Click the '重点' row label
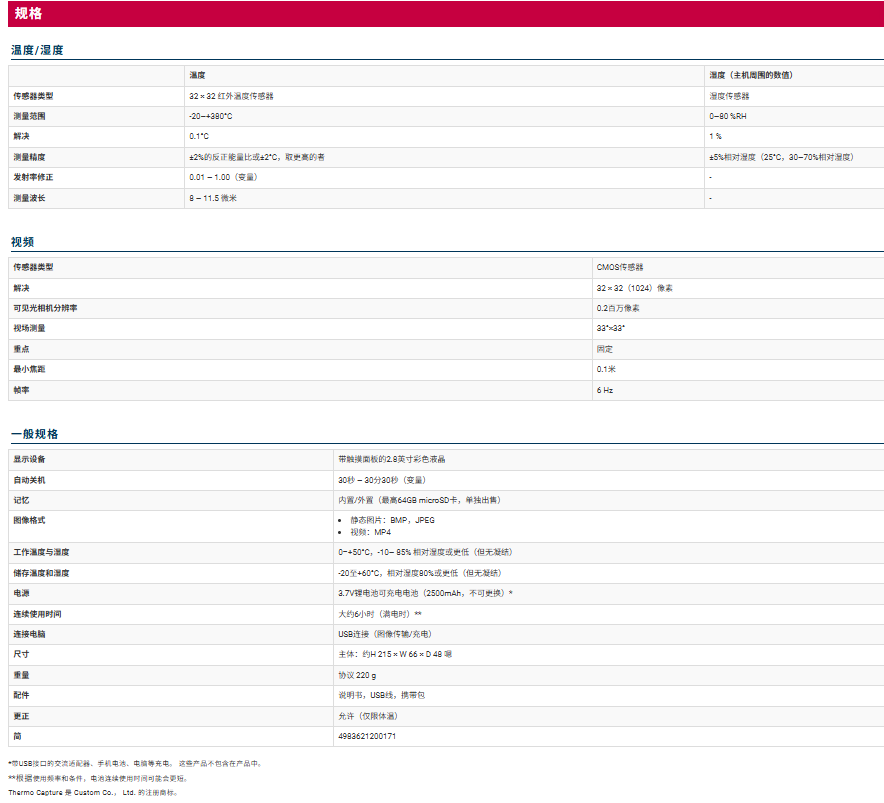This screenshot has height=803, width=884. pos(21,349)
